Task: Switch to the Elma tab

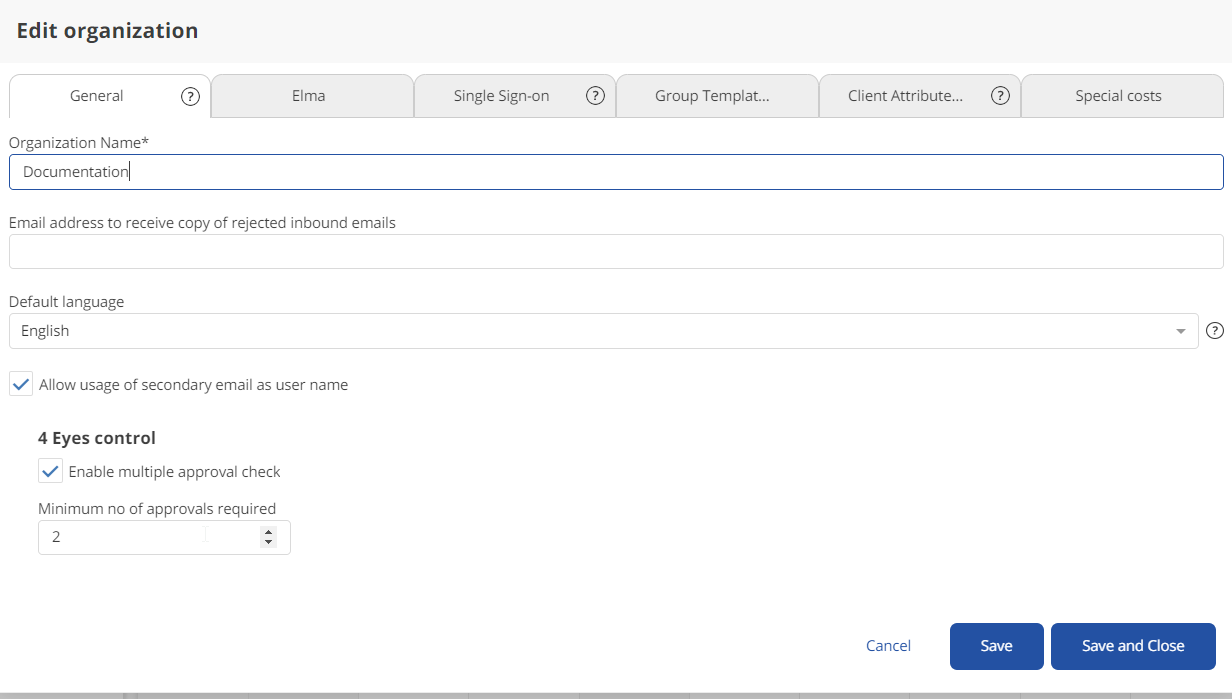Action: [x=308, y=95]
